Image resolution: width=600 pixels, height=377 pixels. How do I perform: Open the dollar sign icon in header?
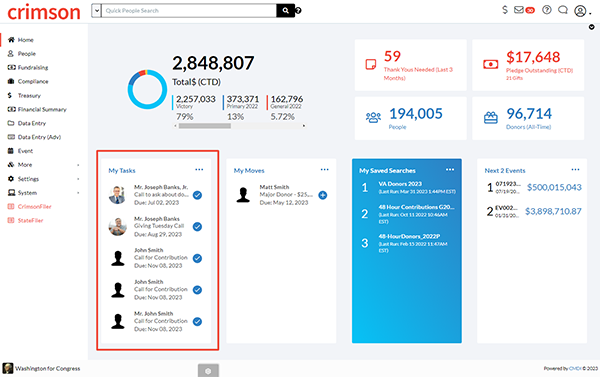[x=505, y=10]
